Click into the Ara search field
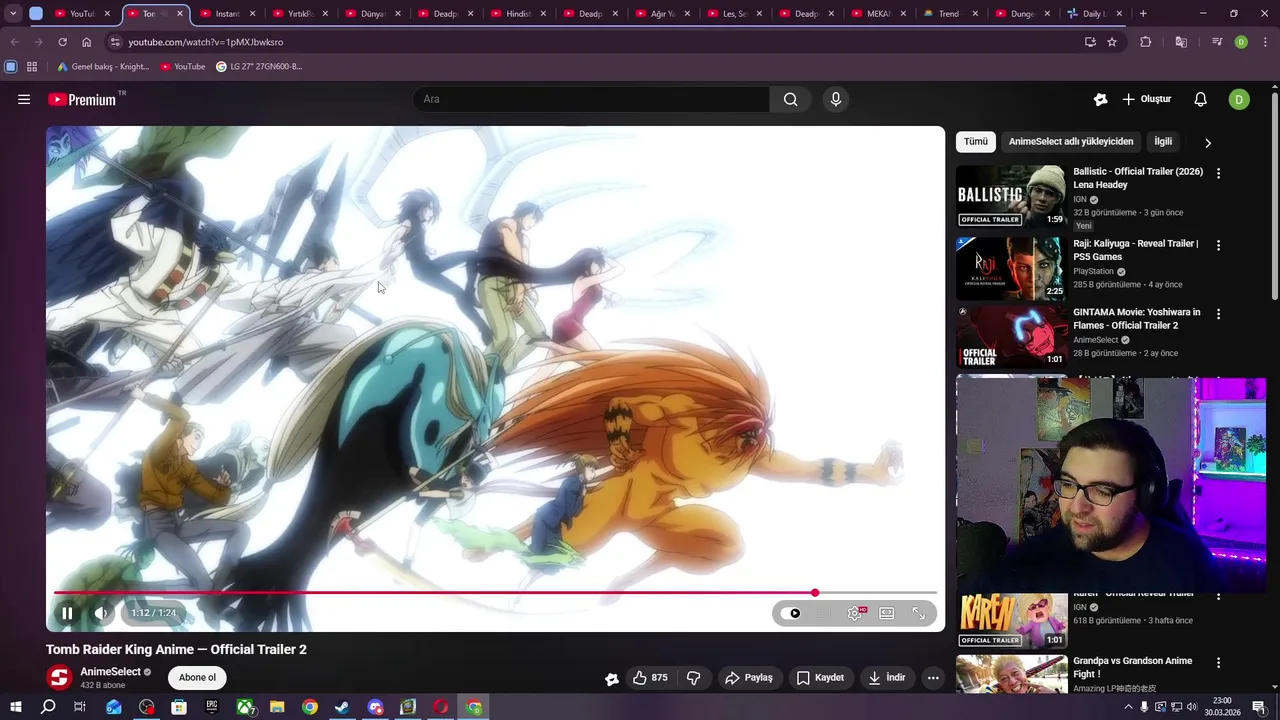The image size is (1280, 720). (591, 99)
